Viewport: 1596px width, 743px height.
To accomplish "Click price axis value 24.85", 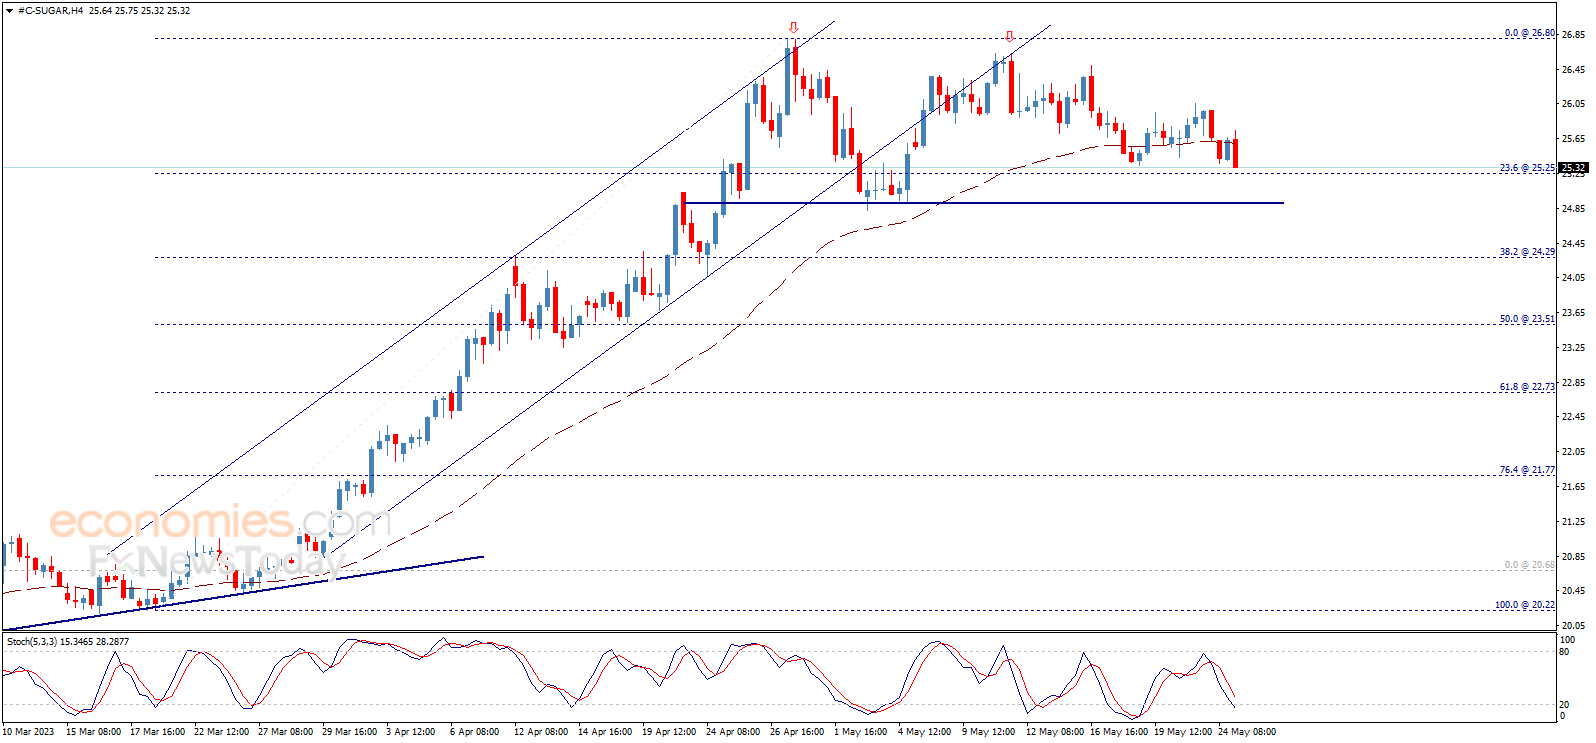I will (1573, 209).
